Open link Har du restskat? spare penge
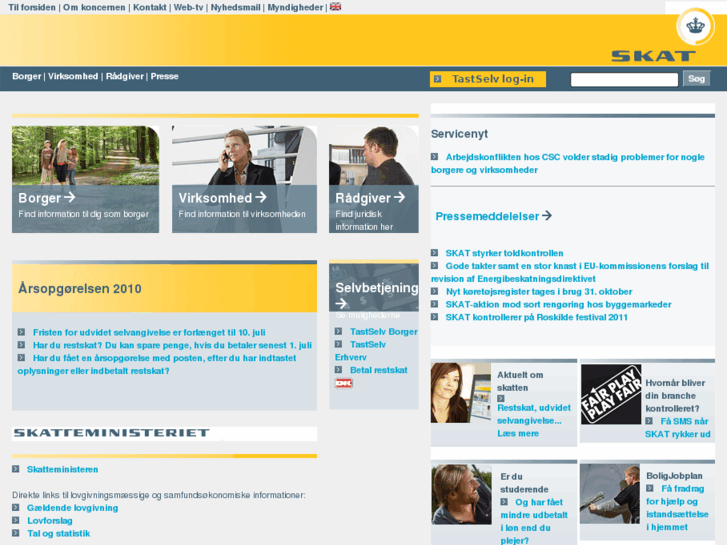 point(172,346)
